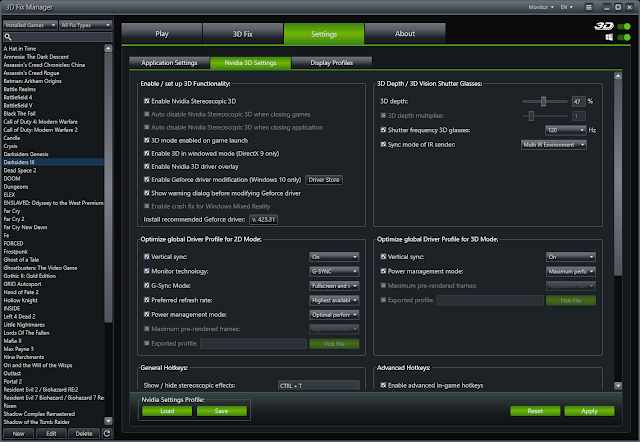640x442 pixels.
Task: Open the Installed Games dropdown
Action: coord(30,25)
